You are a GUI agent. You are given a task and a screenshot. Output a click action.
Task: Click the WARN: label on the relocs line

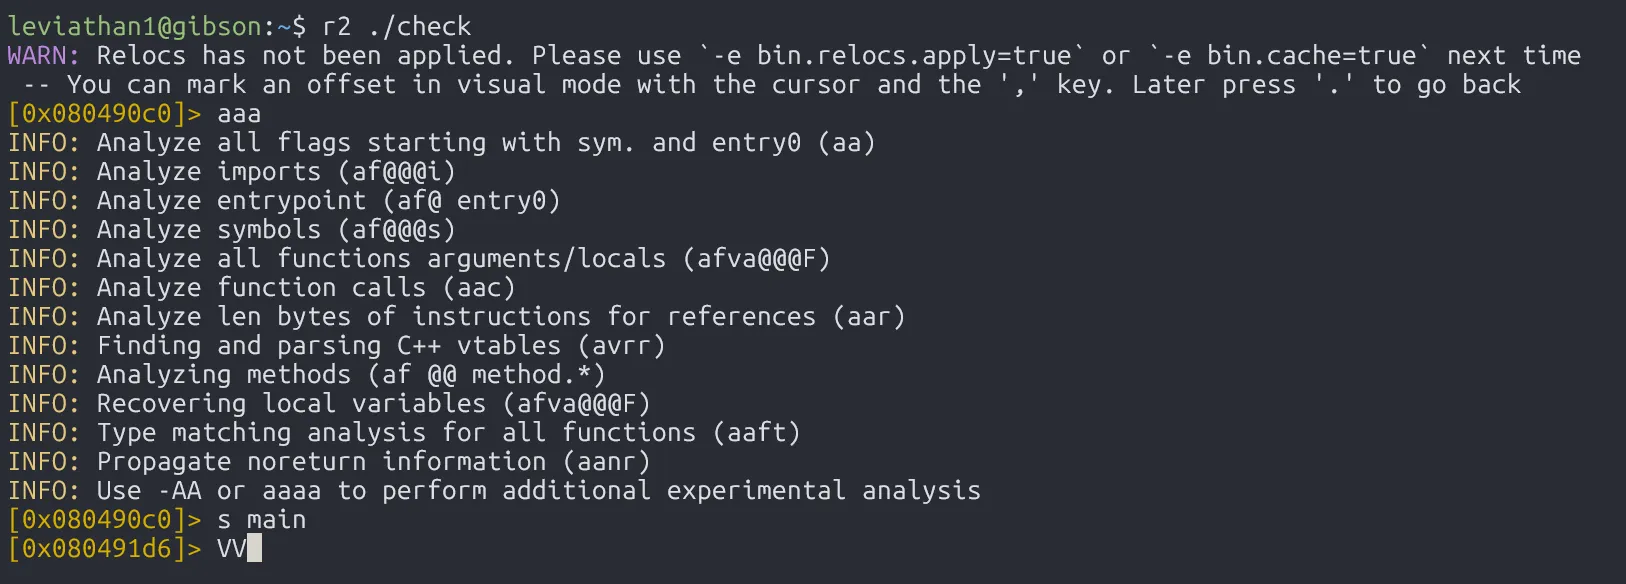tap(44, 55)
